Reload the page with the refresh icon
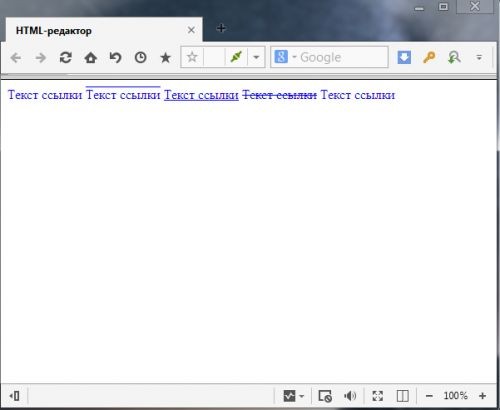 [x=65, y=58]
